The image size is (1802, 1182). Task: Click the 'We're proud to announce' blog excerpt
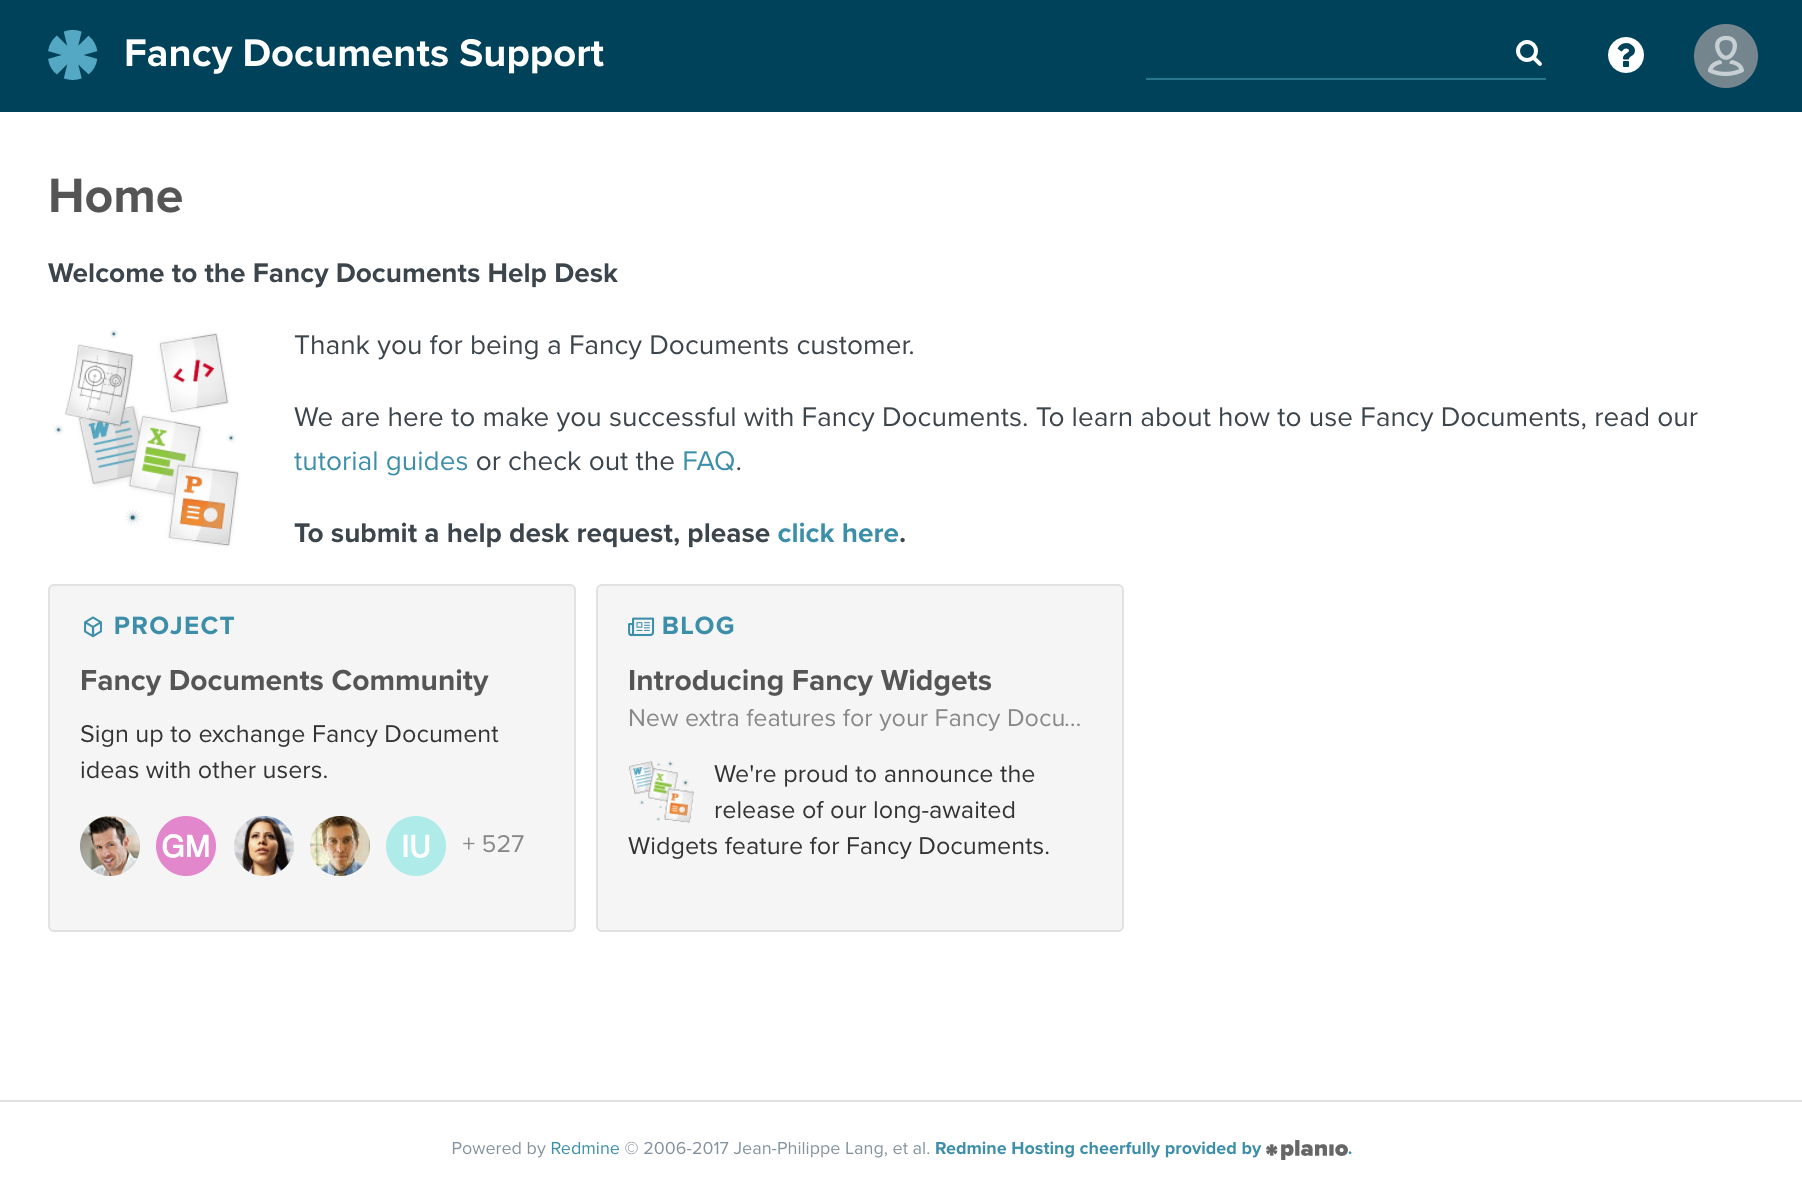tap(839, 810)
